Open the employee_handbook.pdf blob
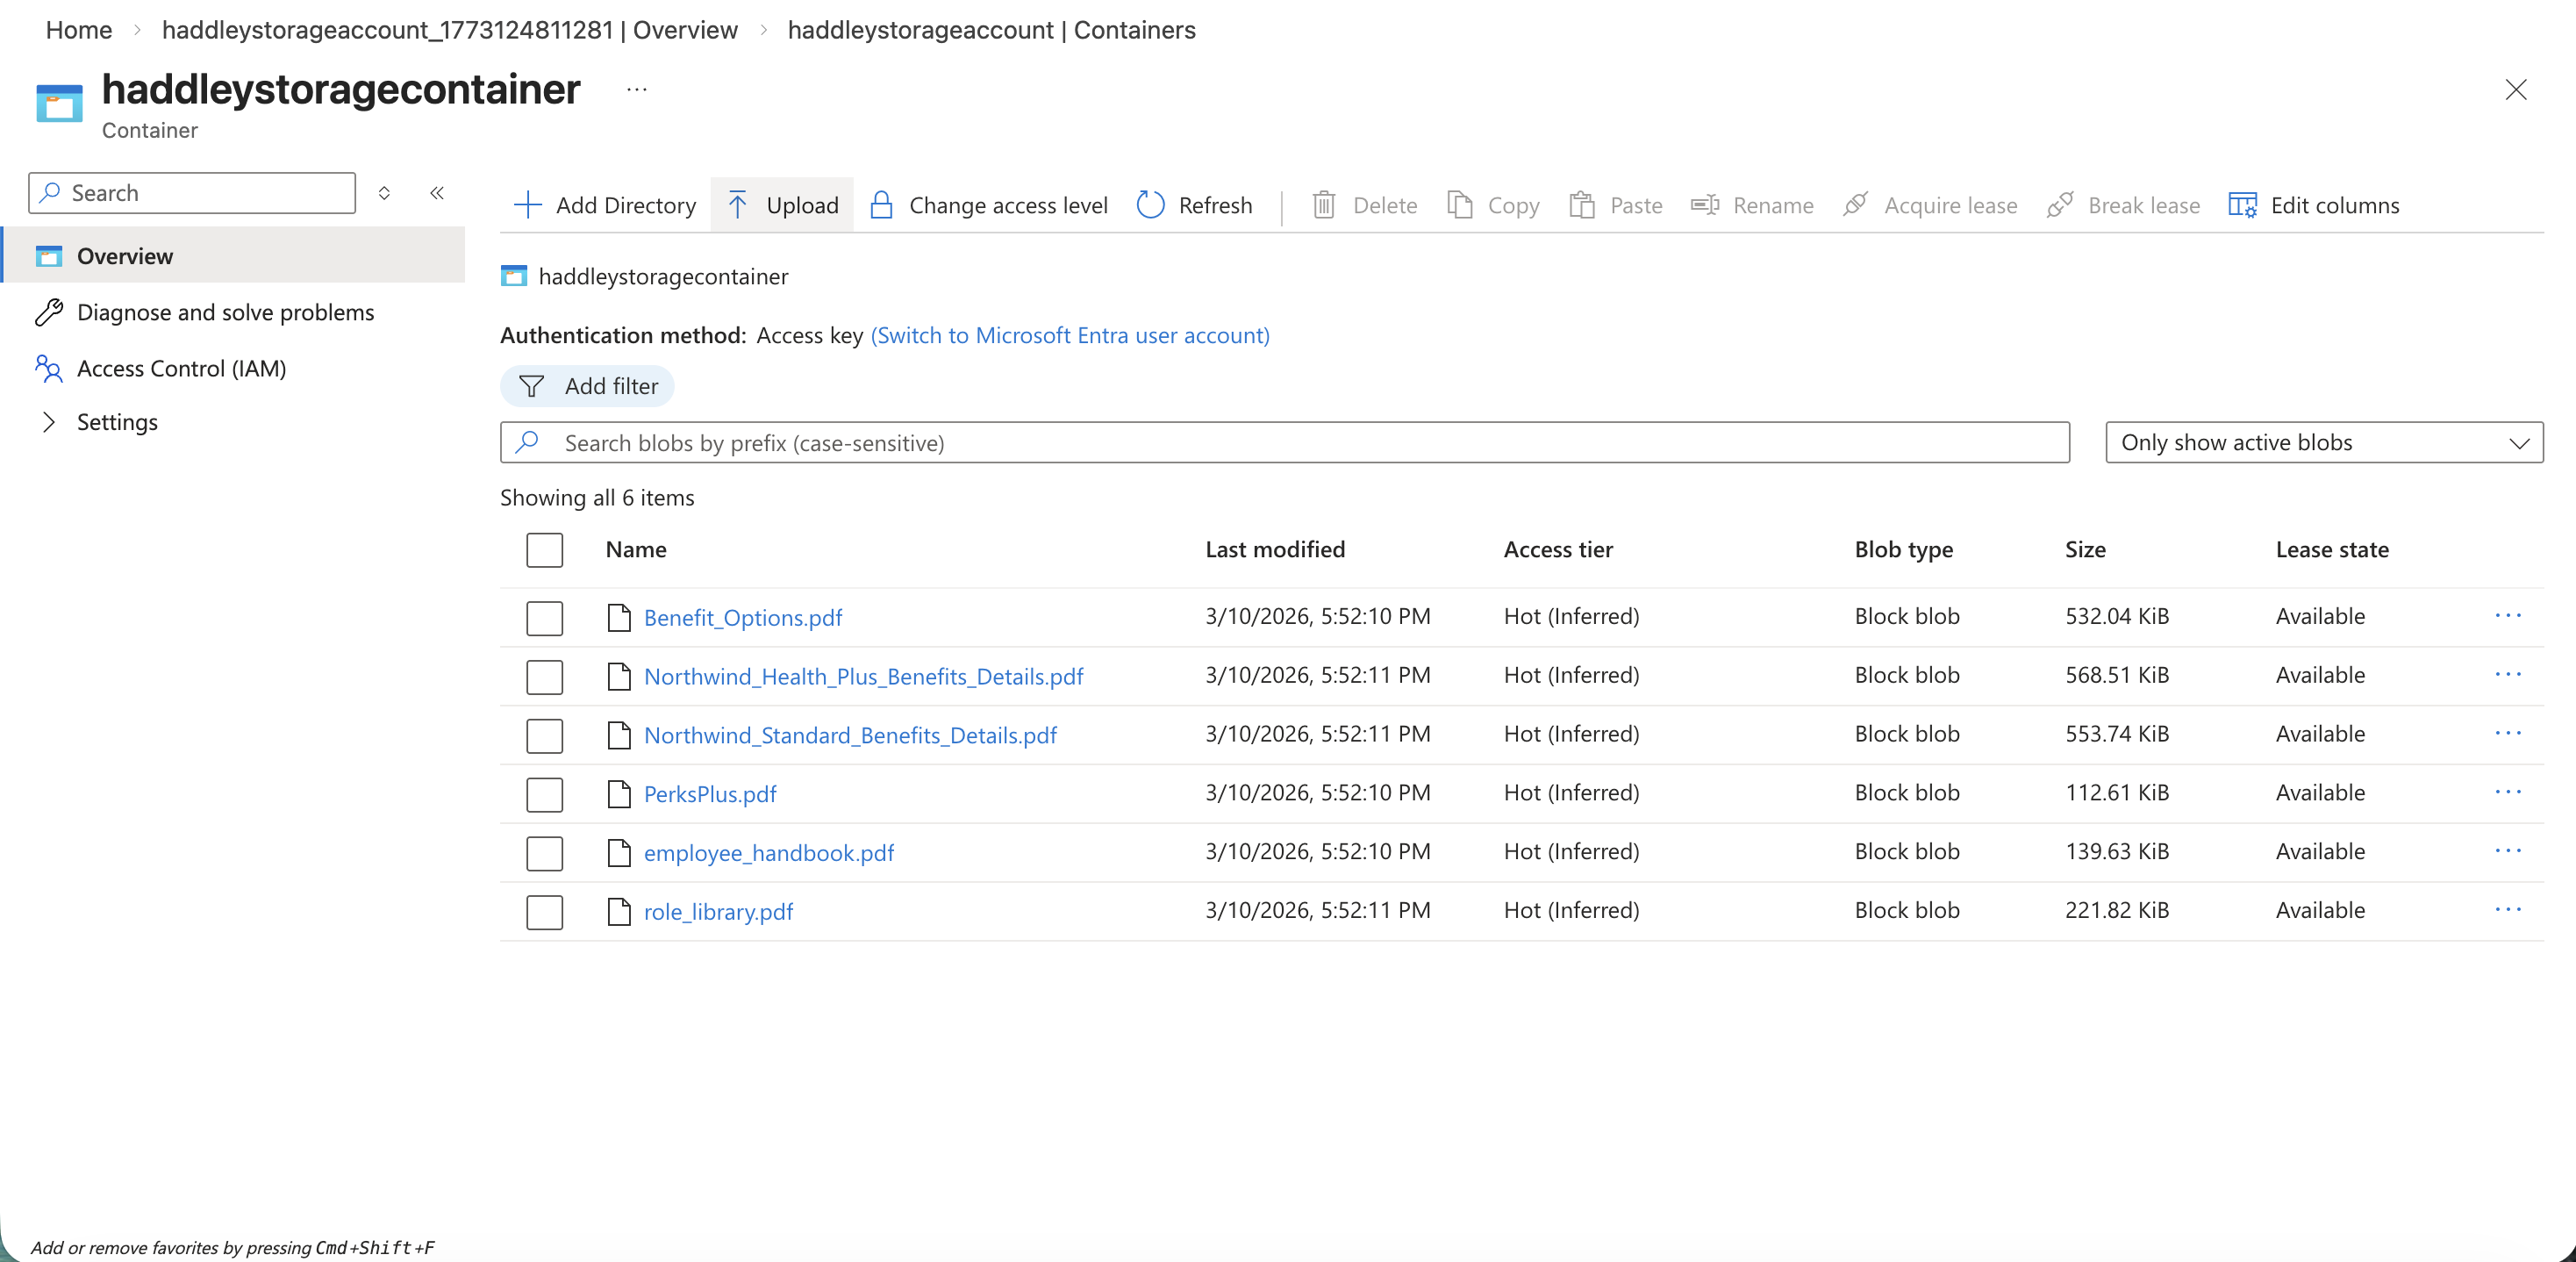This screenshot has height=1262, width=2576. pyautogui.click(x=769, y=852)
